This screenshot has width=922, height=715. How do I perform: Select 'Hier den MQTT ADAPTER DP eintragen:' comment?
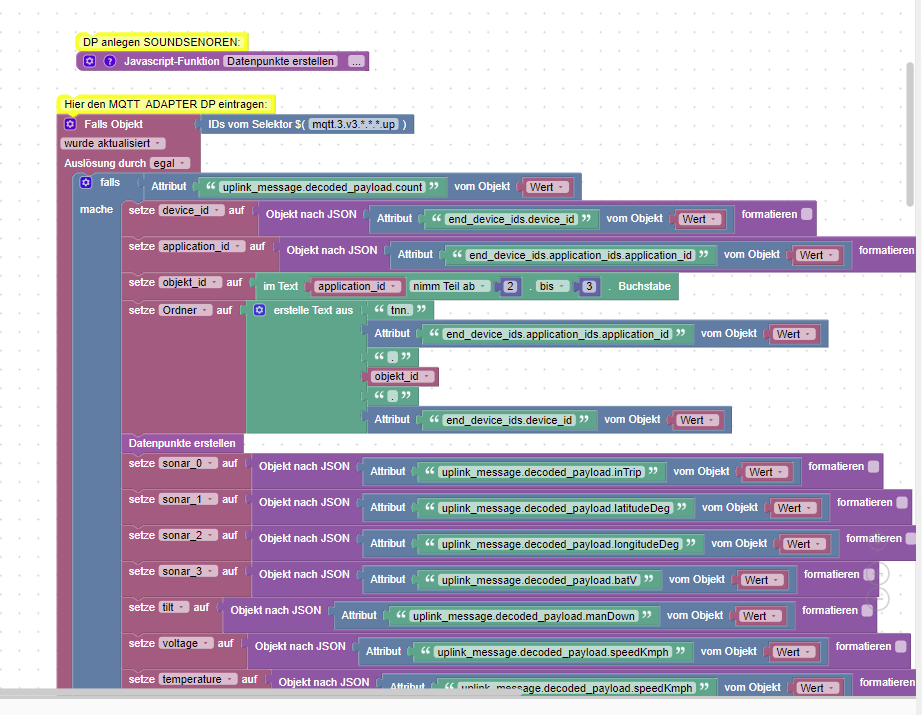point(166,104)
